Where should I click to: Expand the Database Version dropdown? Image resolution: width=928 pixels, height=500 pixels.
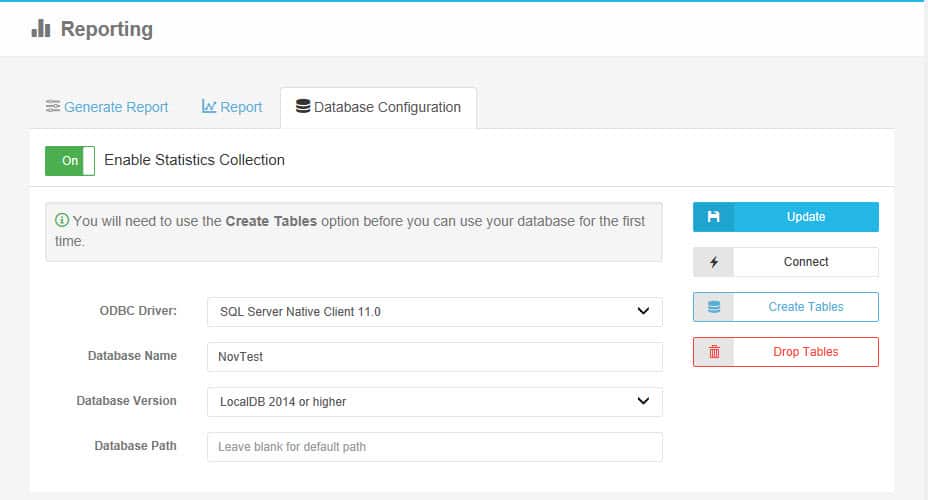(x=434, y=402)
